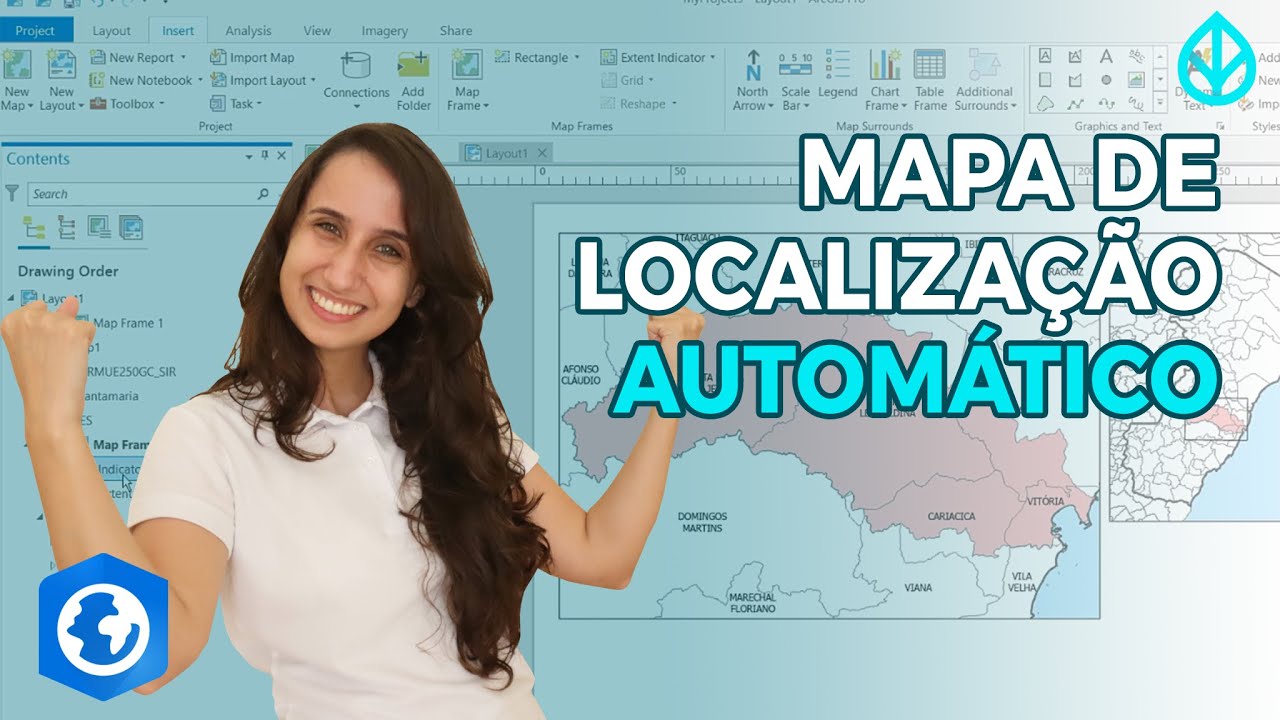The image size is (1280, 720).
Task: Open the Project tab
Action: pyautogui.click(x=36, y=30)
